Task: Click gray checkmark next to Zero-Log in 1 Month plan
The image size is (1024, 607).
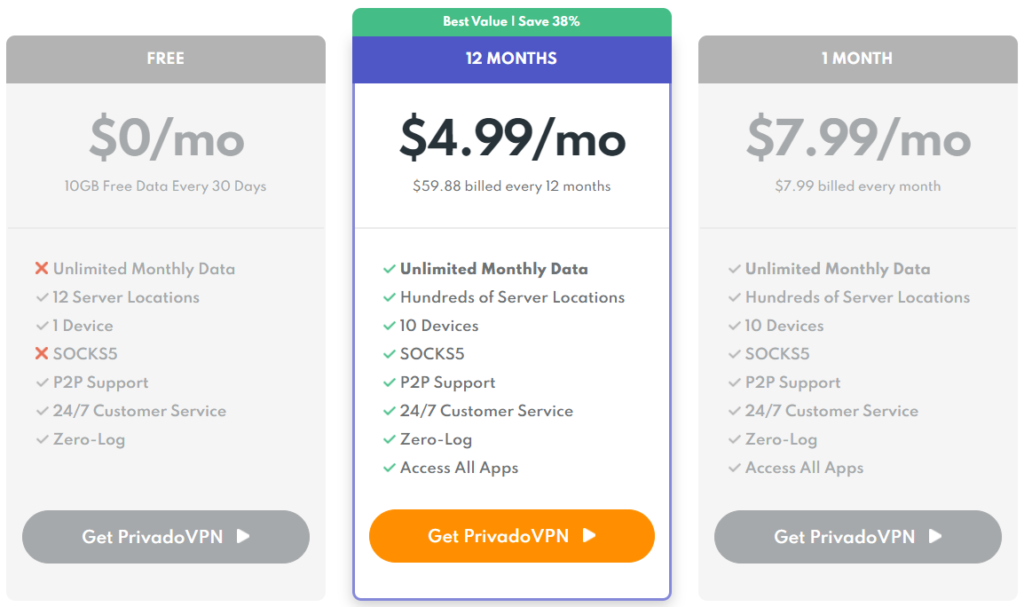Action: click(x=735, y=439)
